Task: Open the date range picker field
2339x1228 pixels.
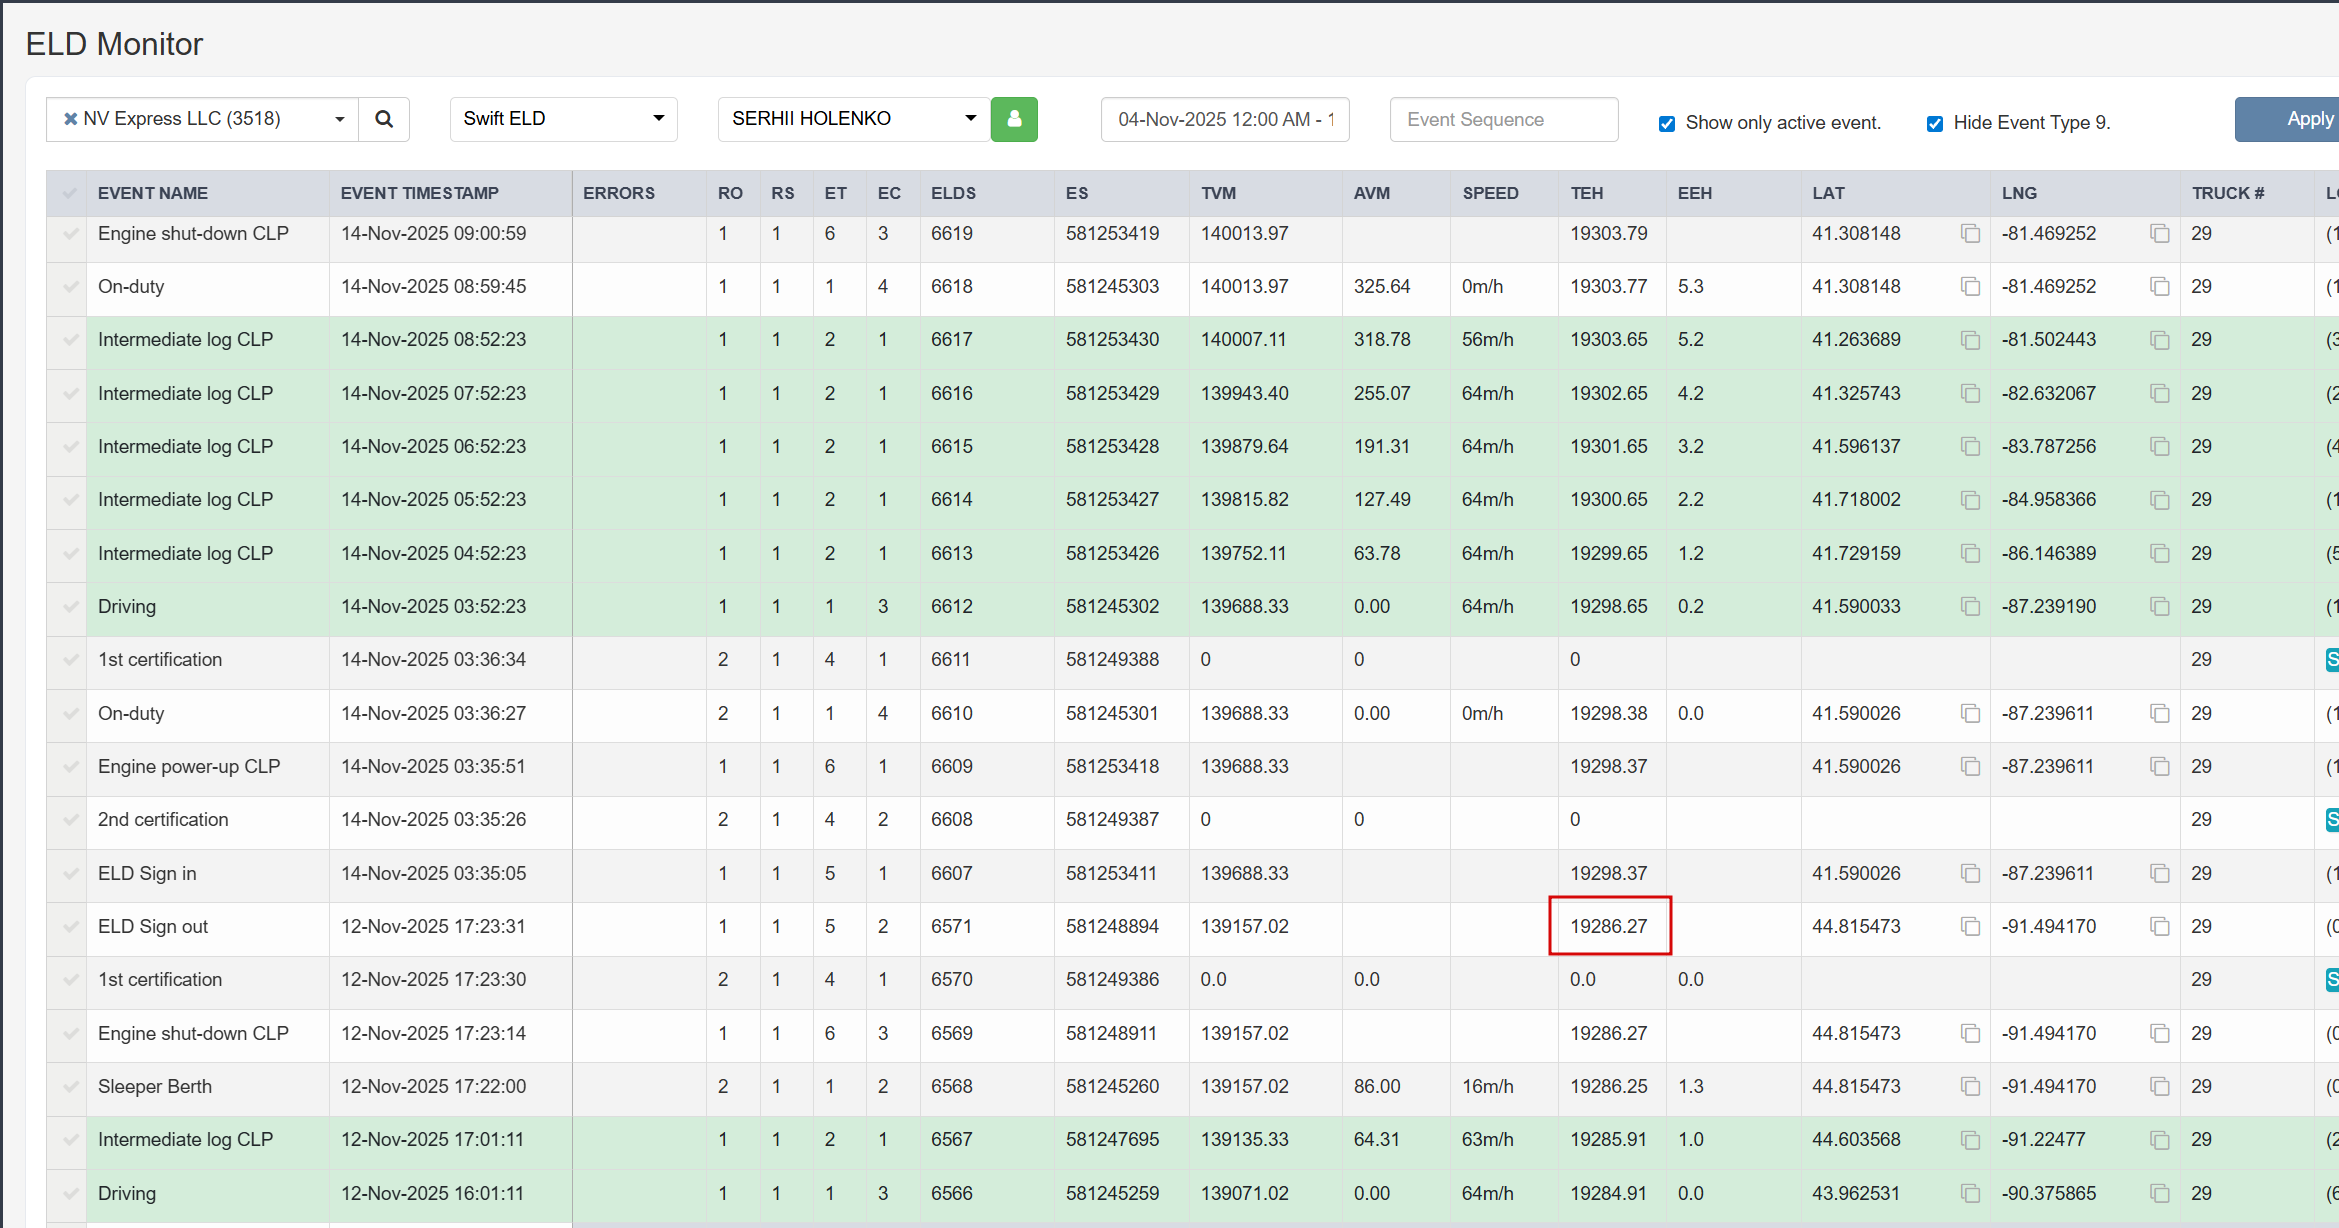Action: (x=1224, y=119)
